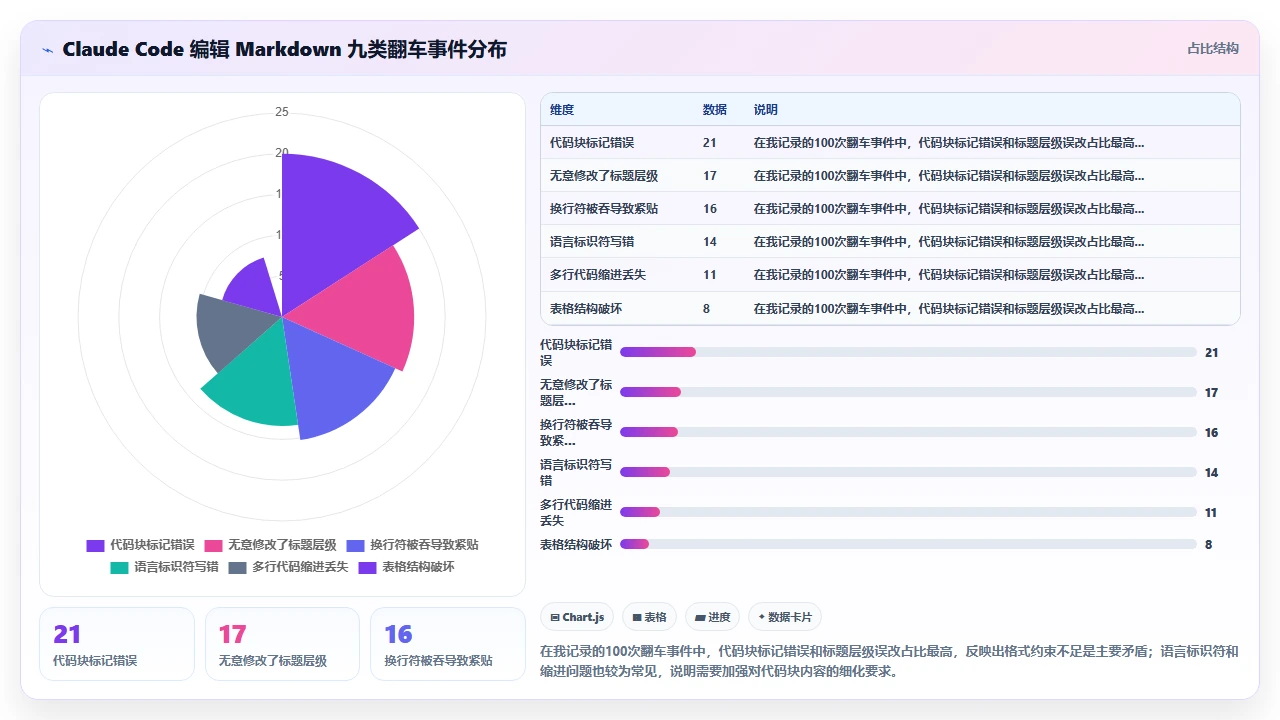Click the value 11 in the table's data column
Viewport: 1280px width, 720px height.
coord(710,275)
